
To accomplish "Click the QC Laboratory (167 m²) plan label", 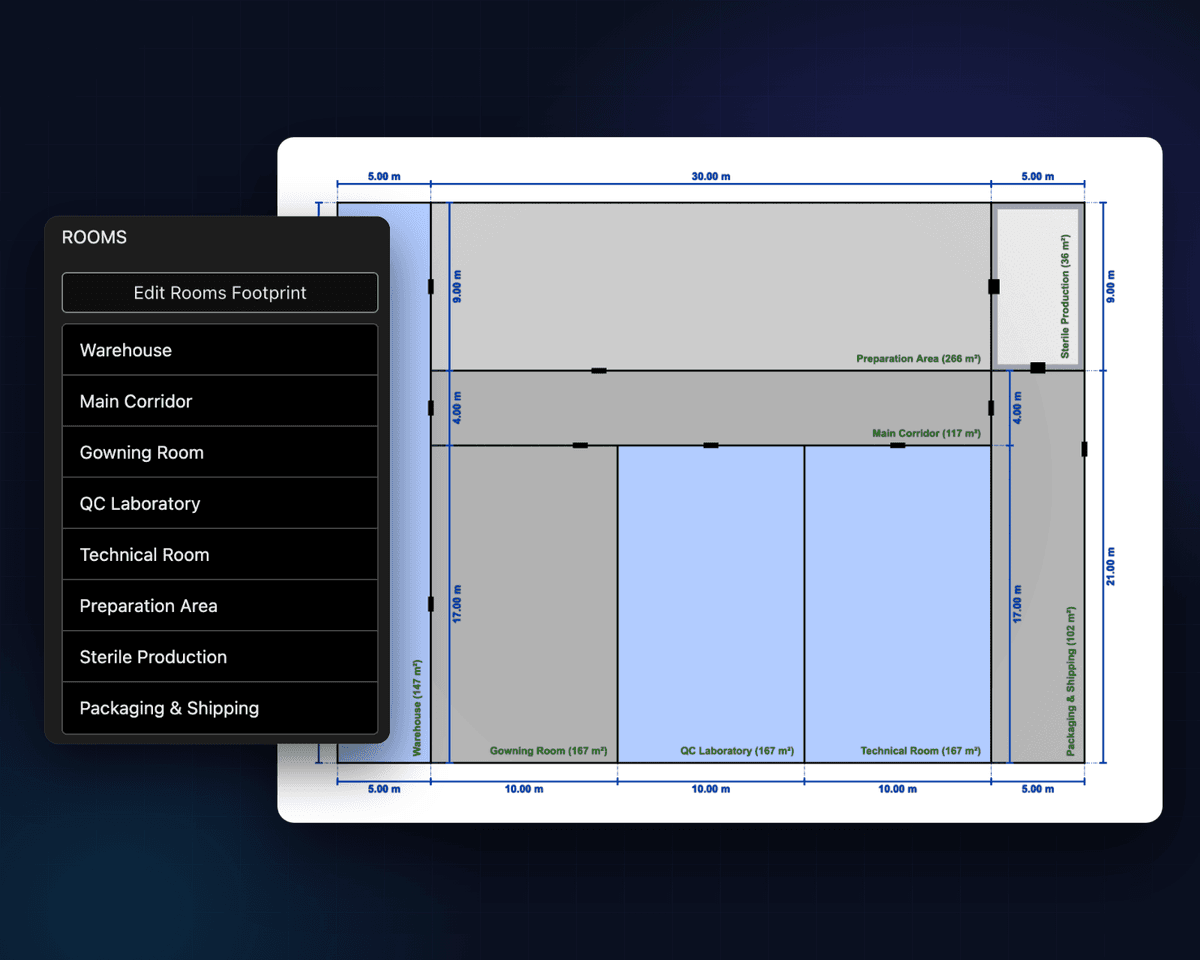I will click(x=737, y=750).
